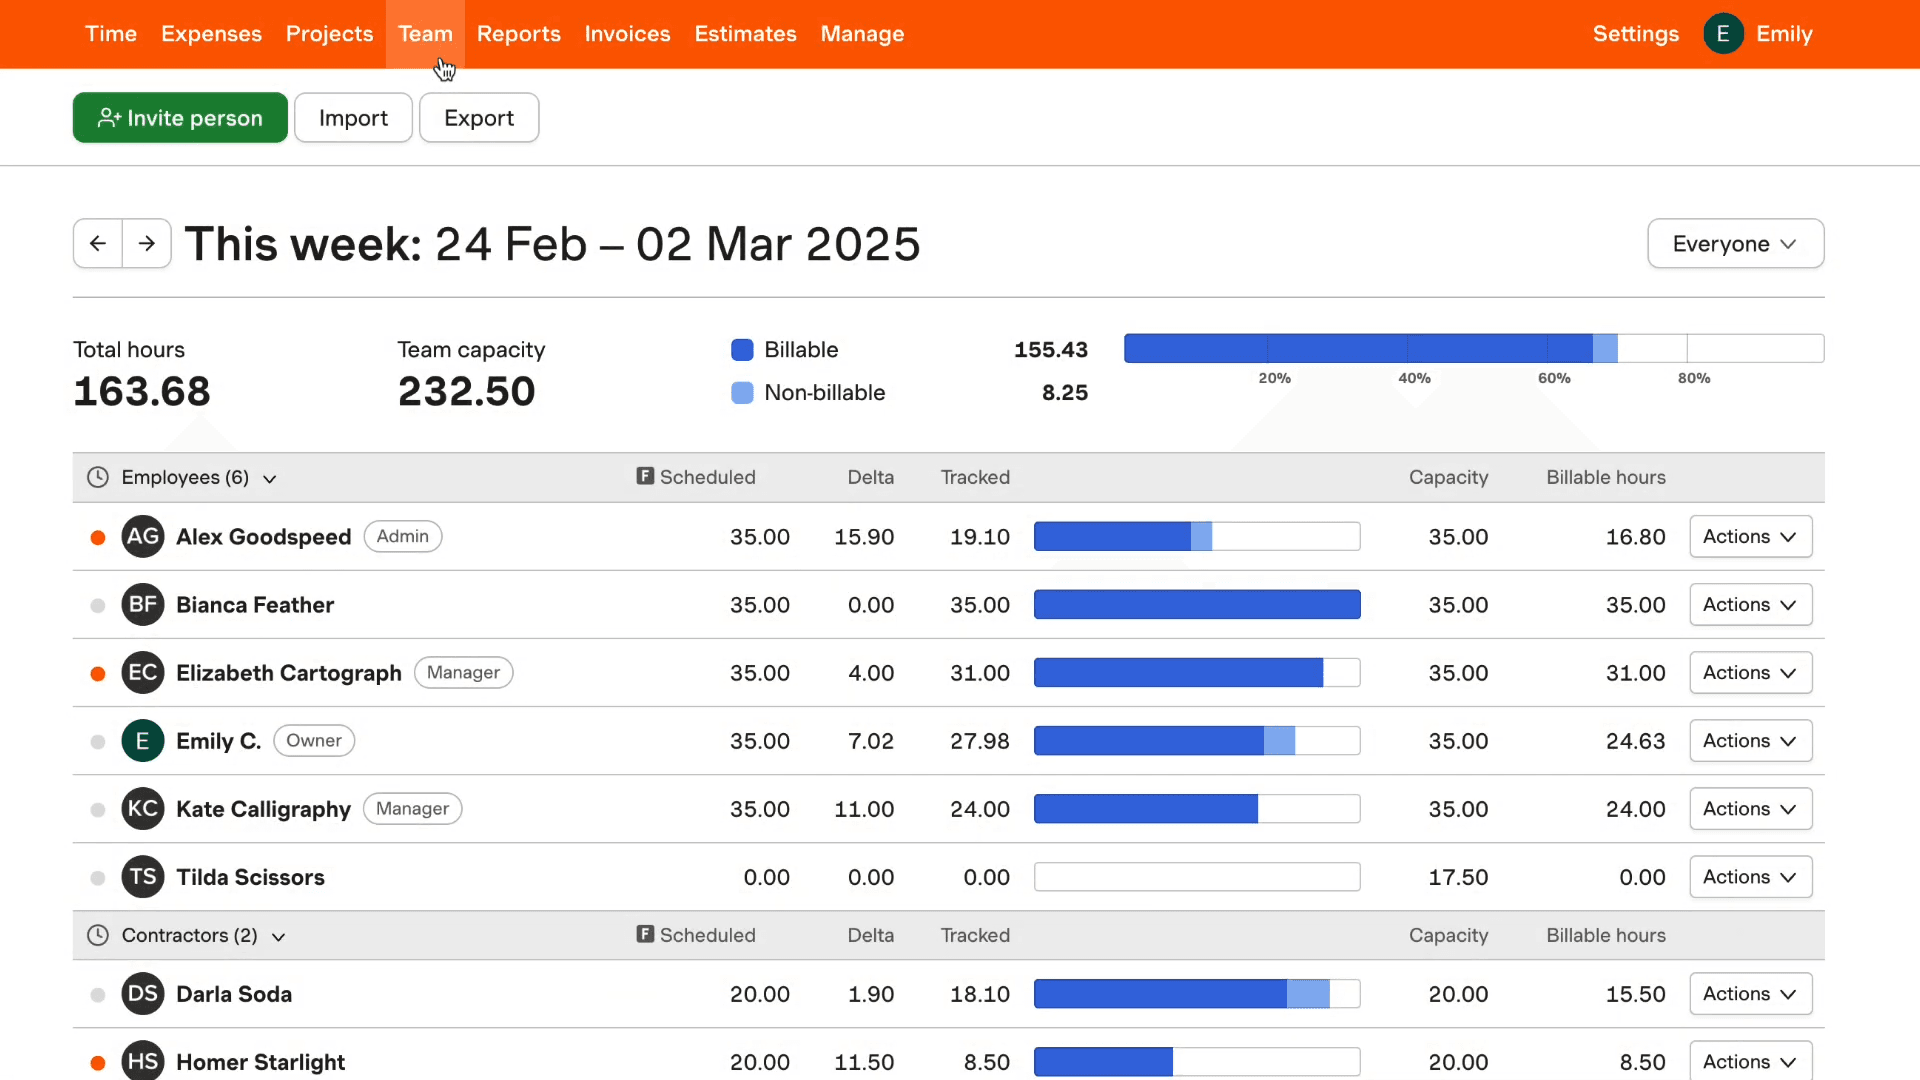Click the Invite person button
Screen dimensions: 1920x1080
coord(180,118)
